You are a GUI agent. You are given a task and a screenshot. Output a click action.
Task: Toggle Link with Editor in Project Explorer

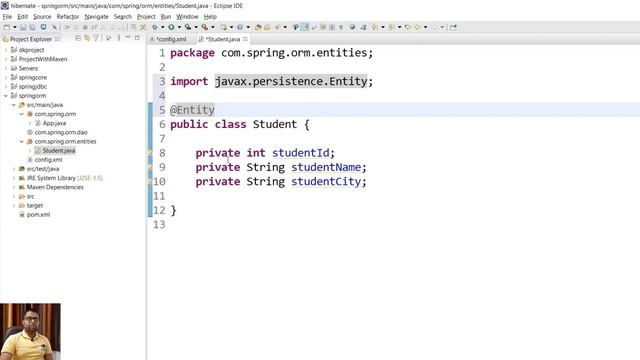pos(87,38)
